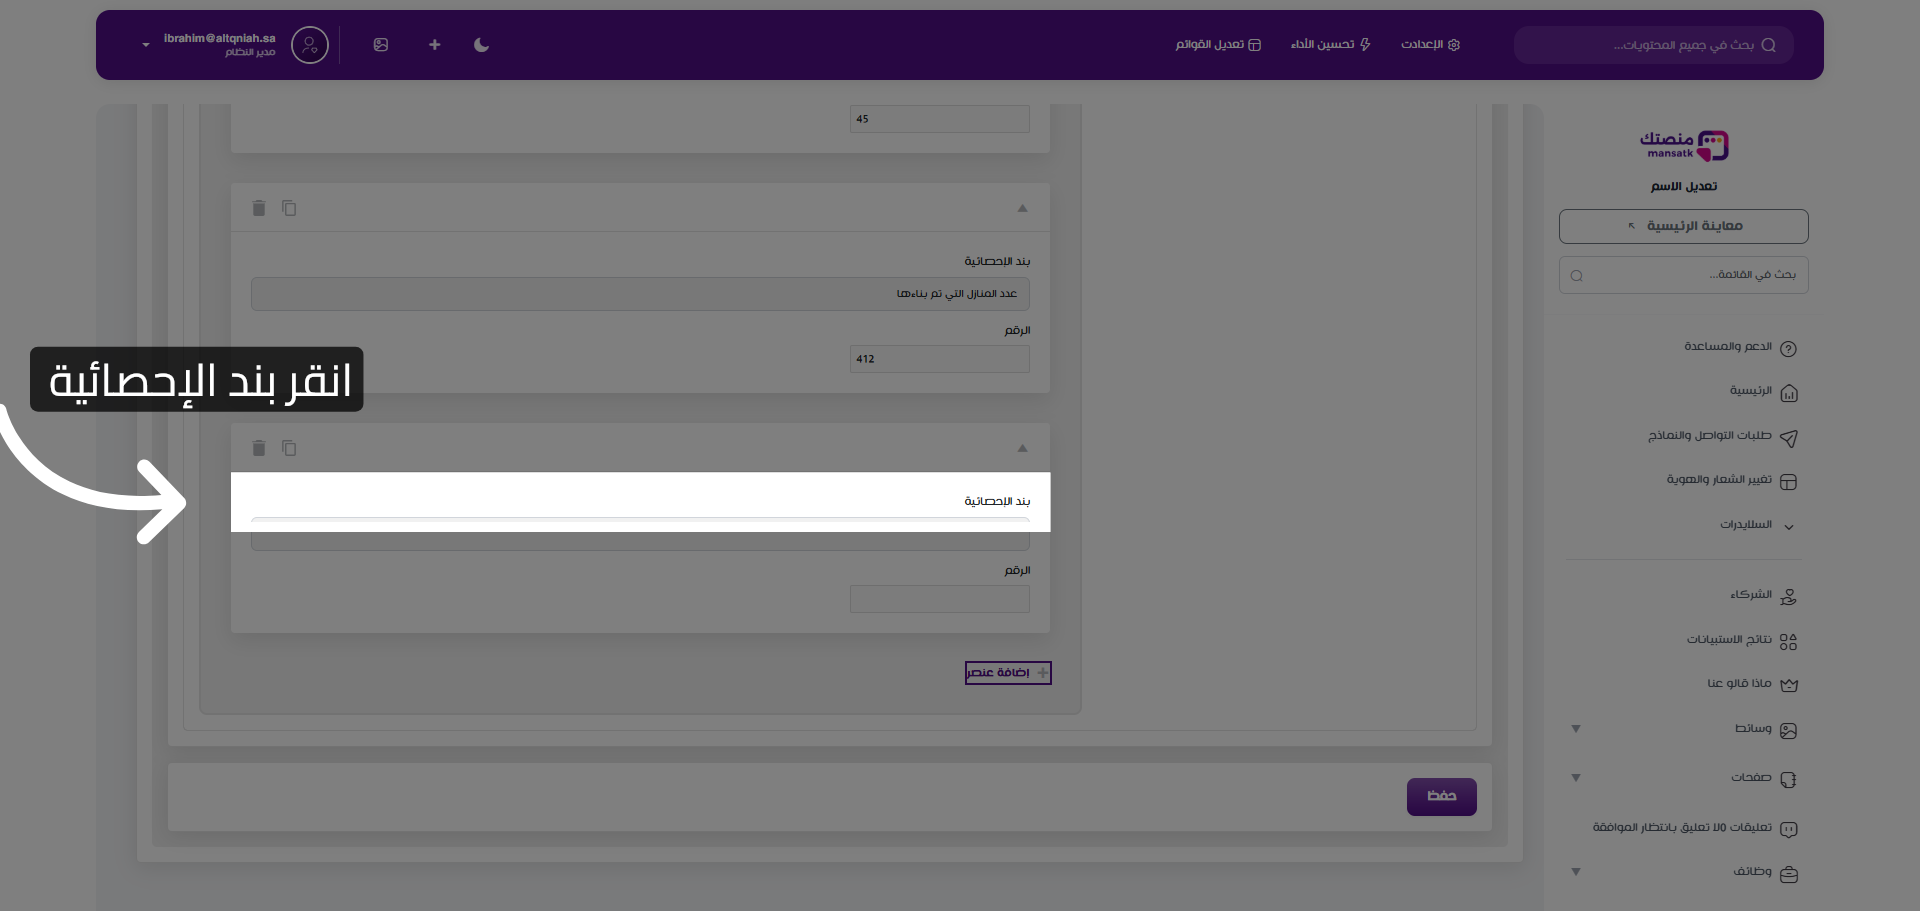Open the search icon in the sidebar search field

point(1577,275)
